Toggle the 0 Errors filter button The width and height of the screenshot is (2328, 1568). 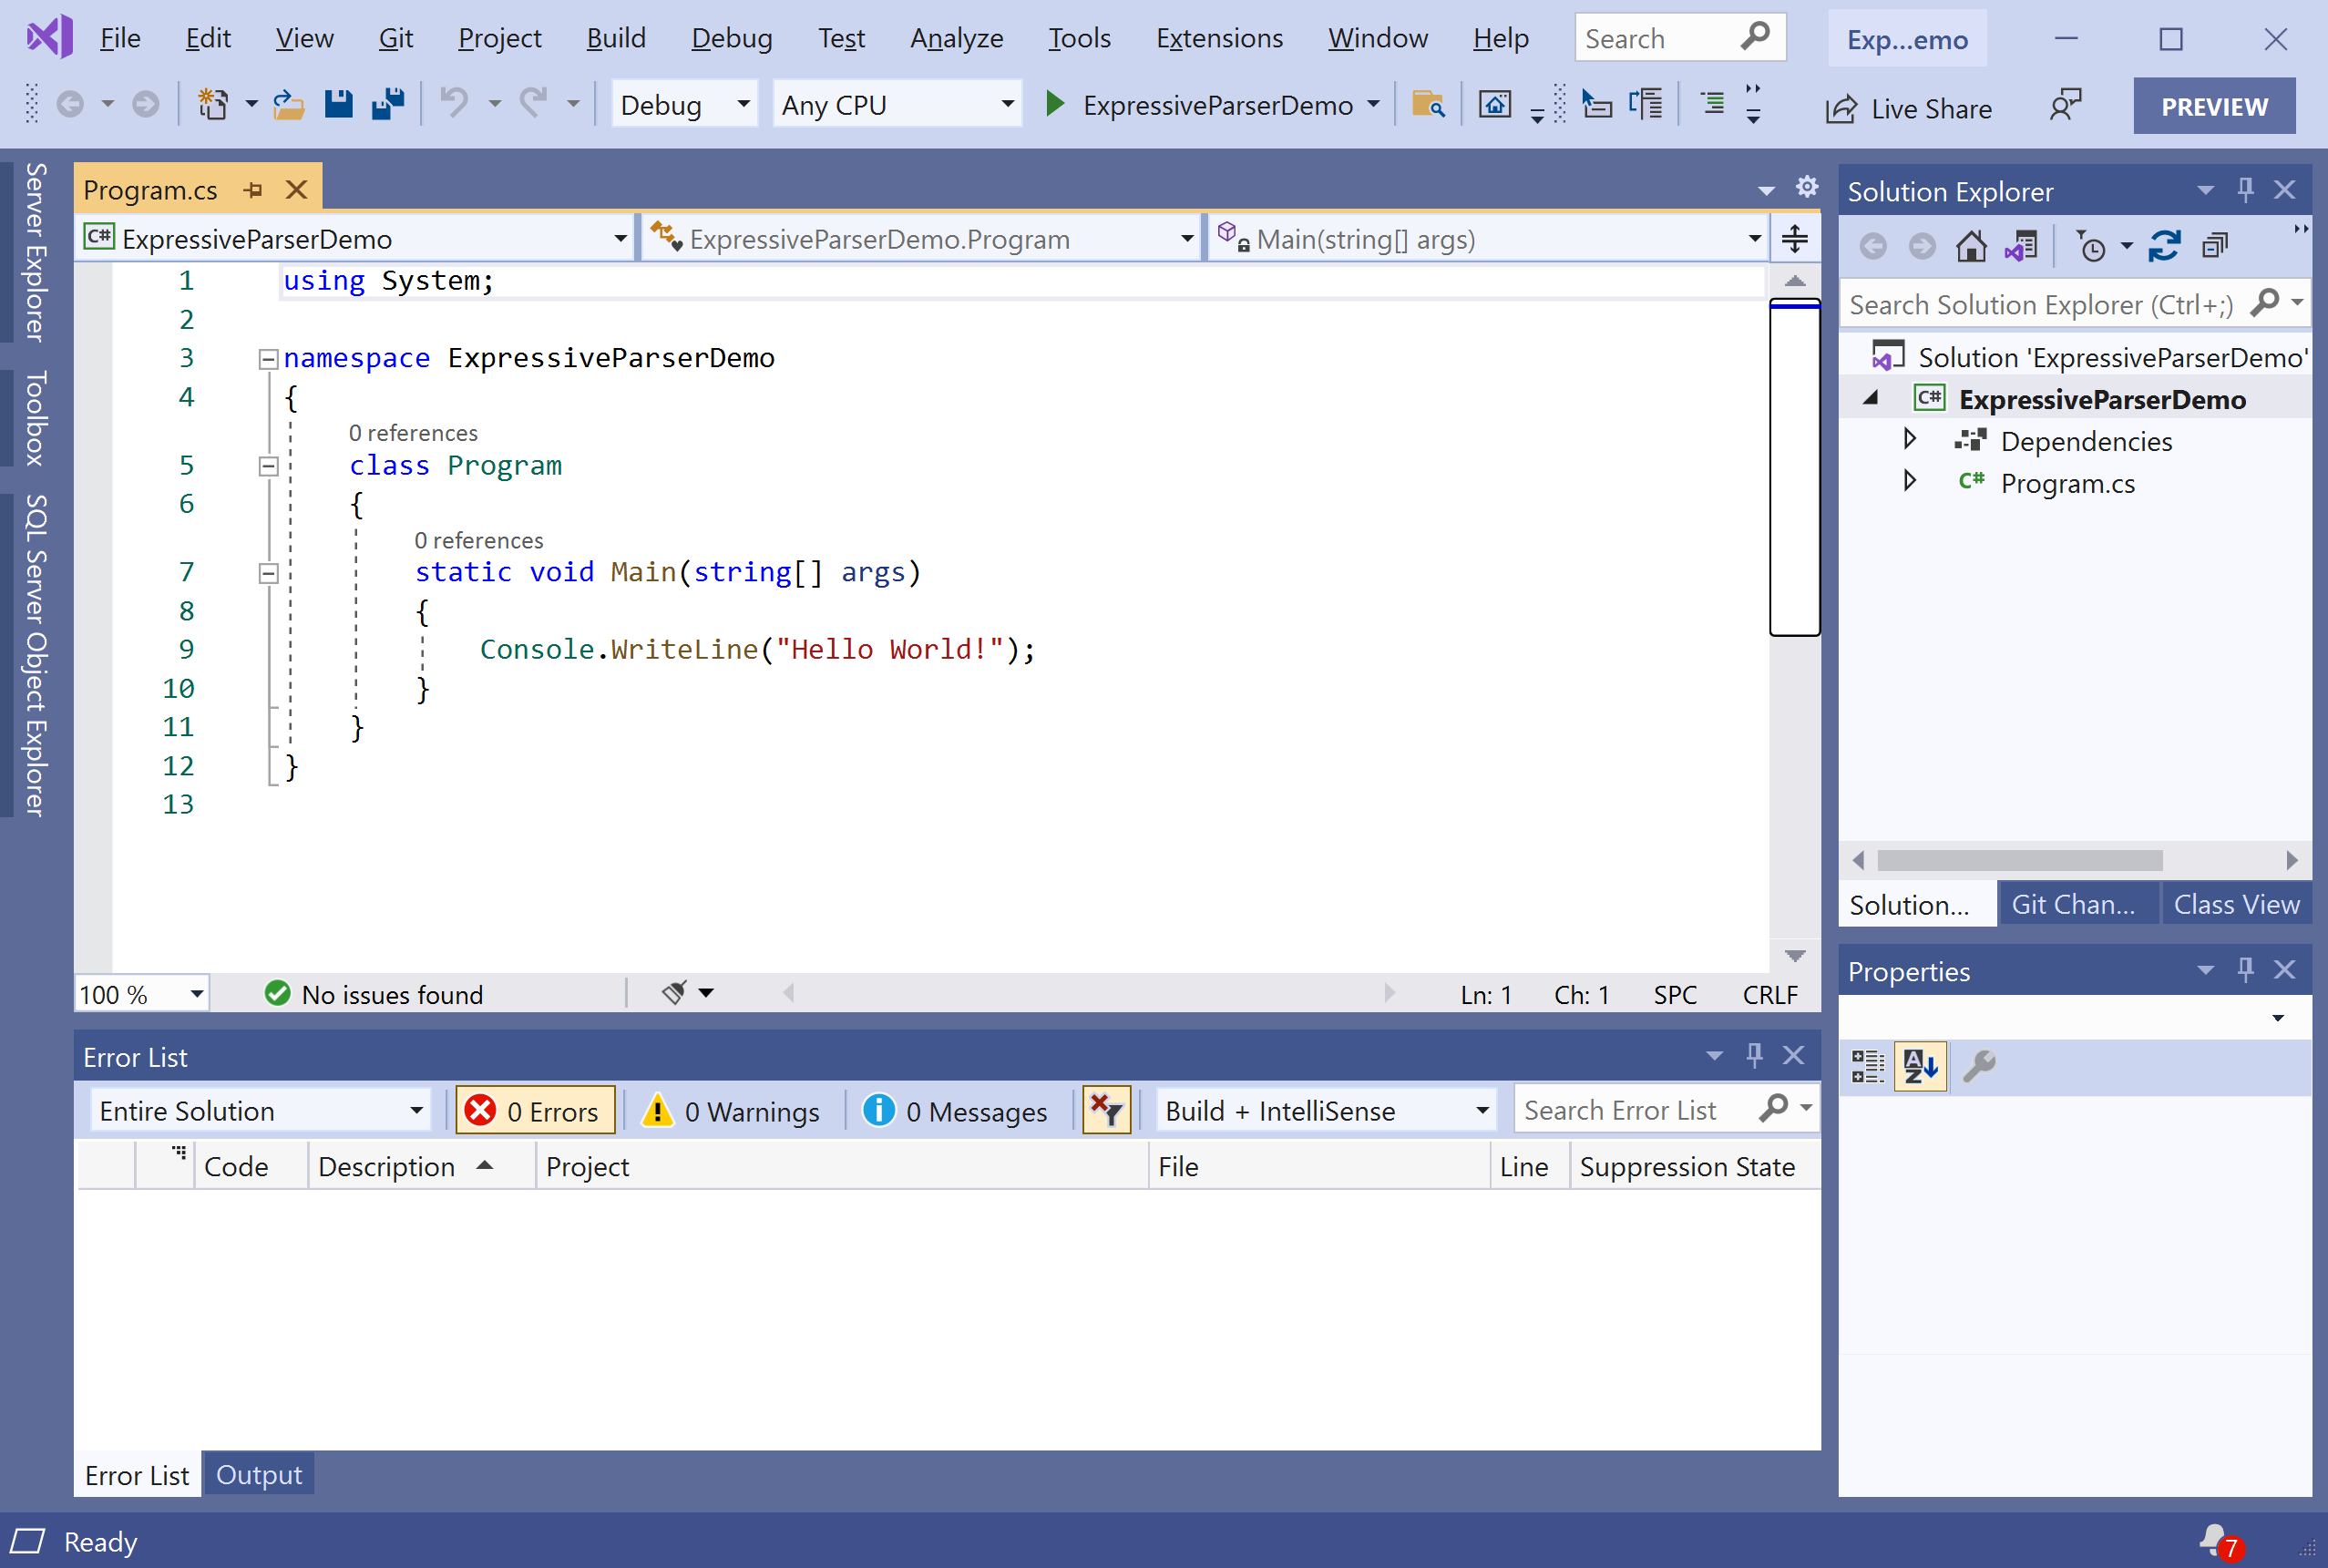[x=535, y=1111]
